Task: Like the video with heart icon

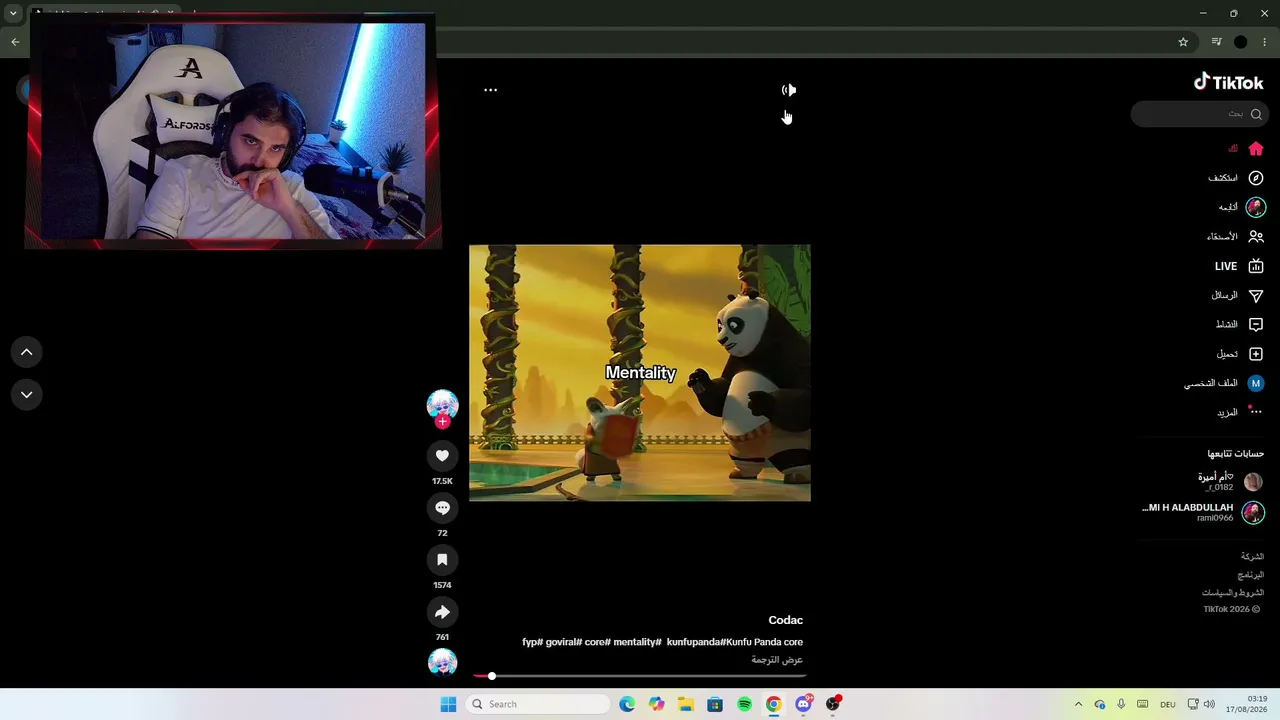Action: point(442,456)
